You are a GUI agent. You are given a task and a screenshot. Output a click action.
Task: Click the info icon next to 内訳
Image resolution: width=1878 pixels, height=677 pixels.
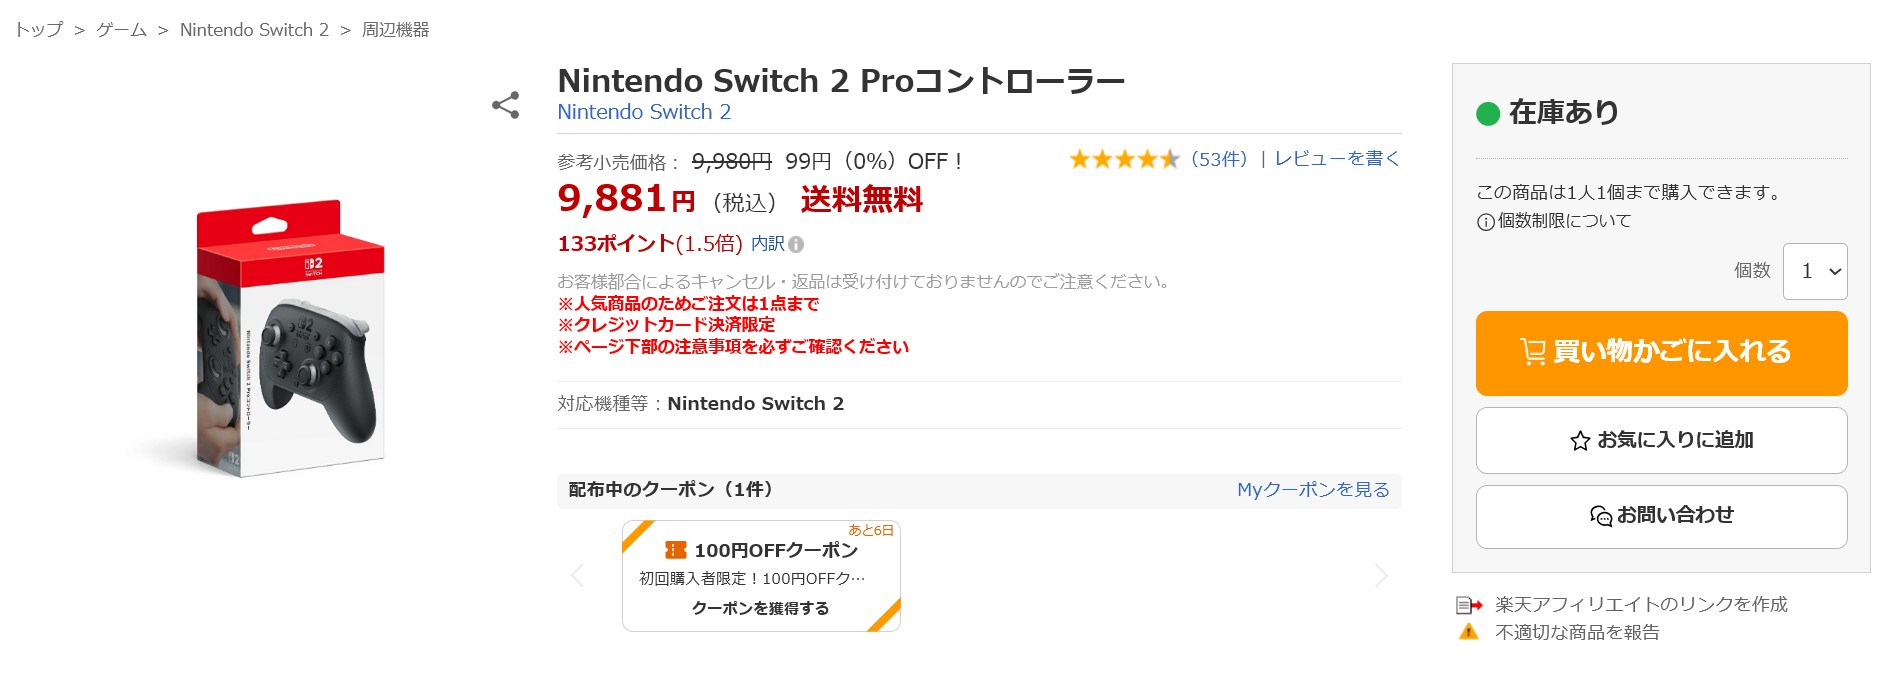(796, 244)
